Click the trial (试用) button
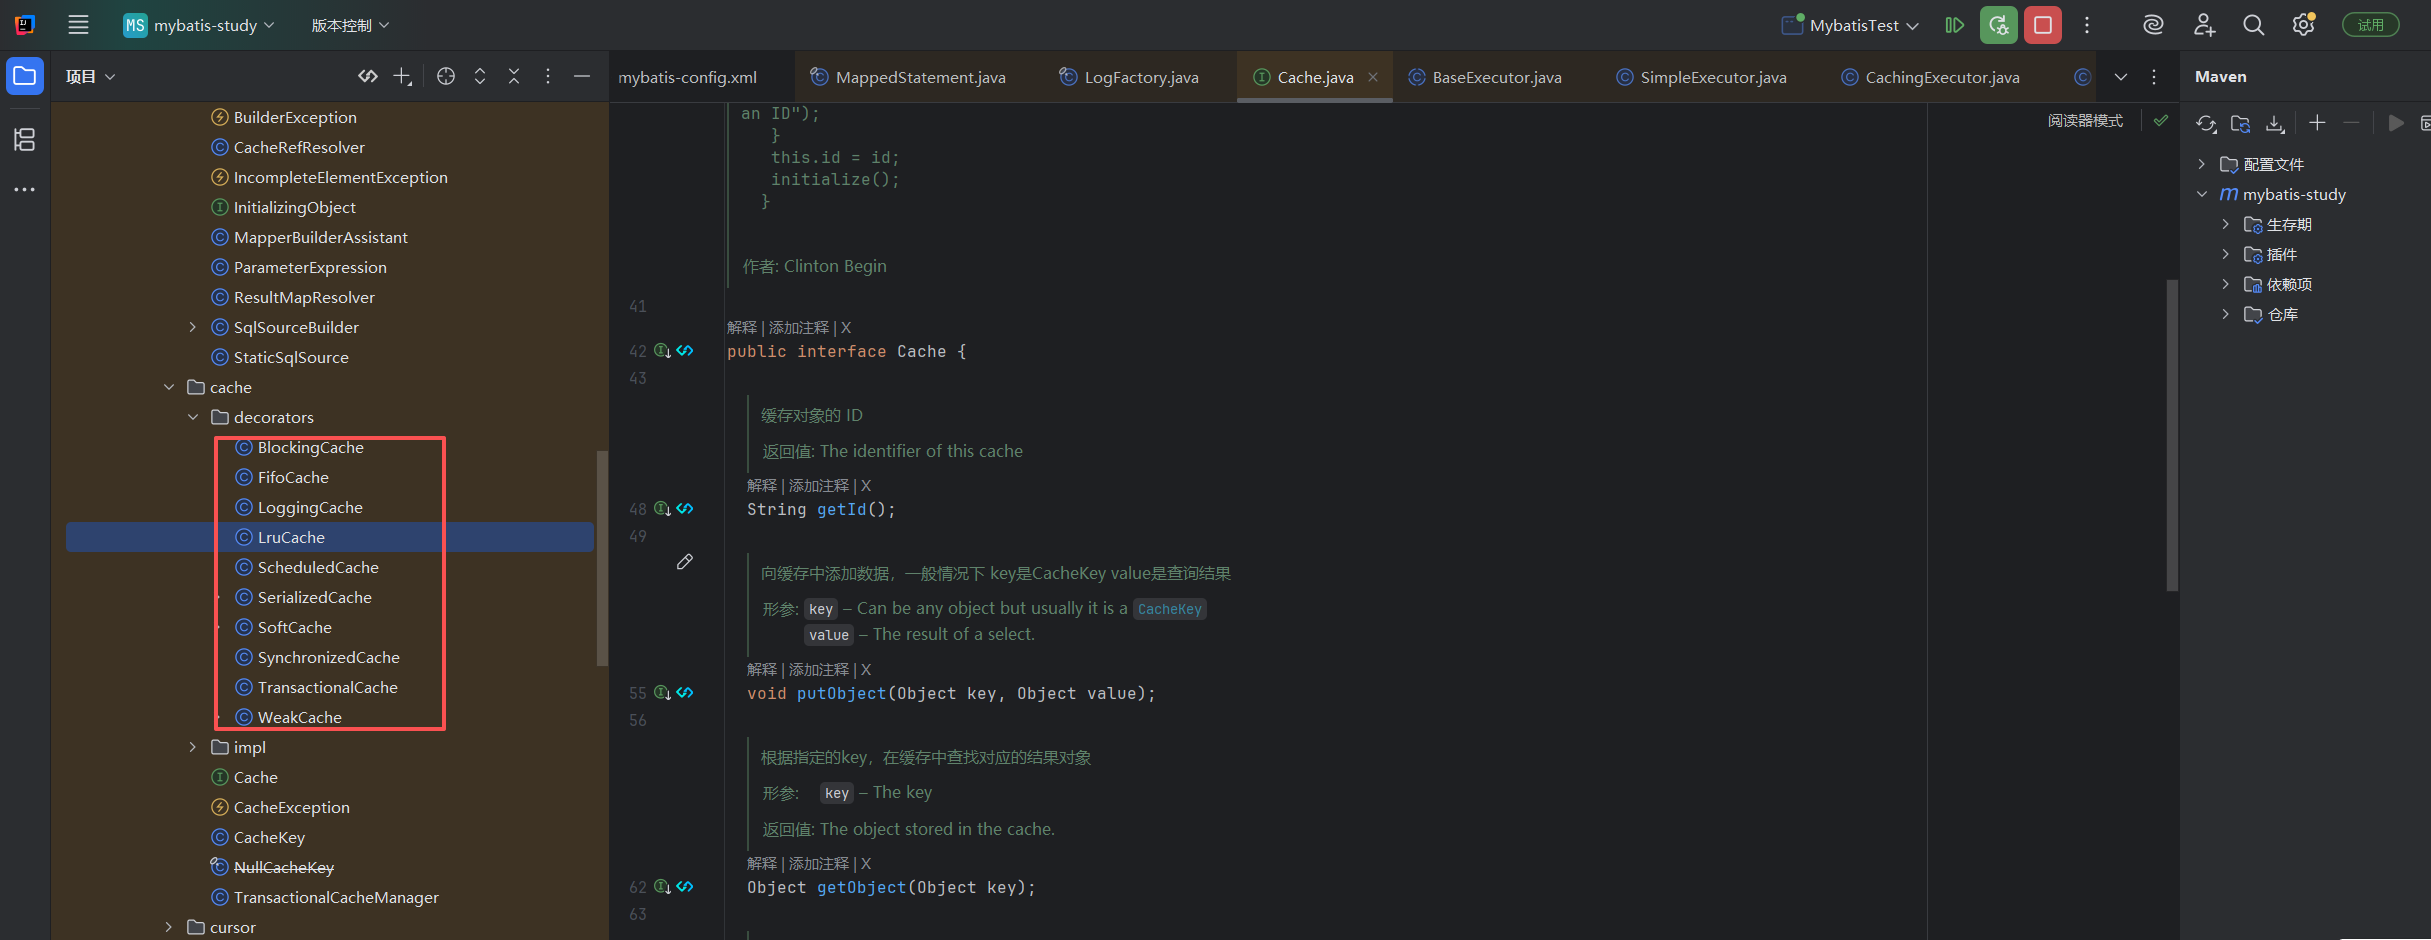Image resolution: width=2431 pixels, height=940 pixels. tap(2370, 25)
